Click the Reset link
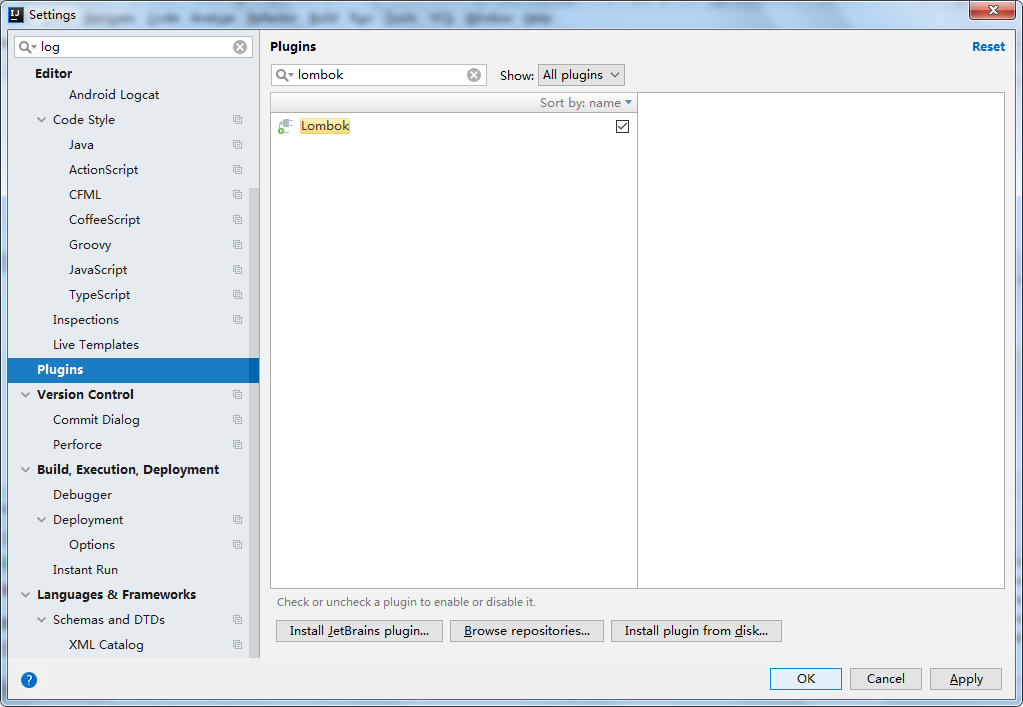 click(x=988, y=47)
